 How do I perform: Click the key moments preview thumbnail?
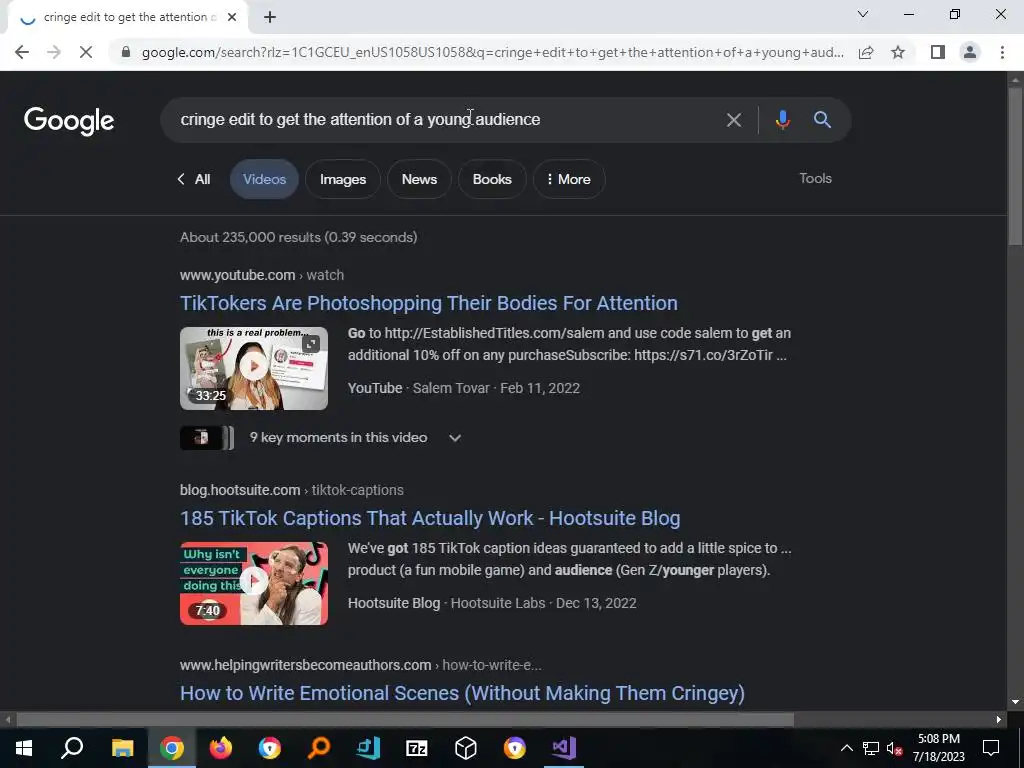click(x=206, y=438)
